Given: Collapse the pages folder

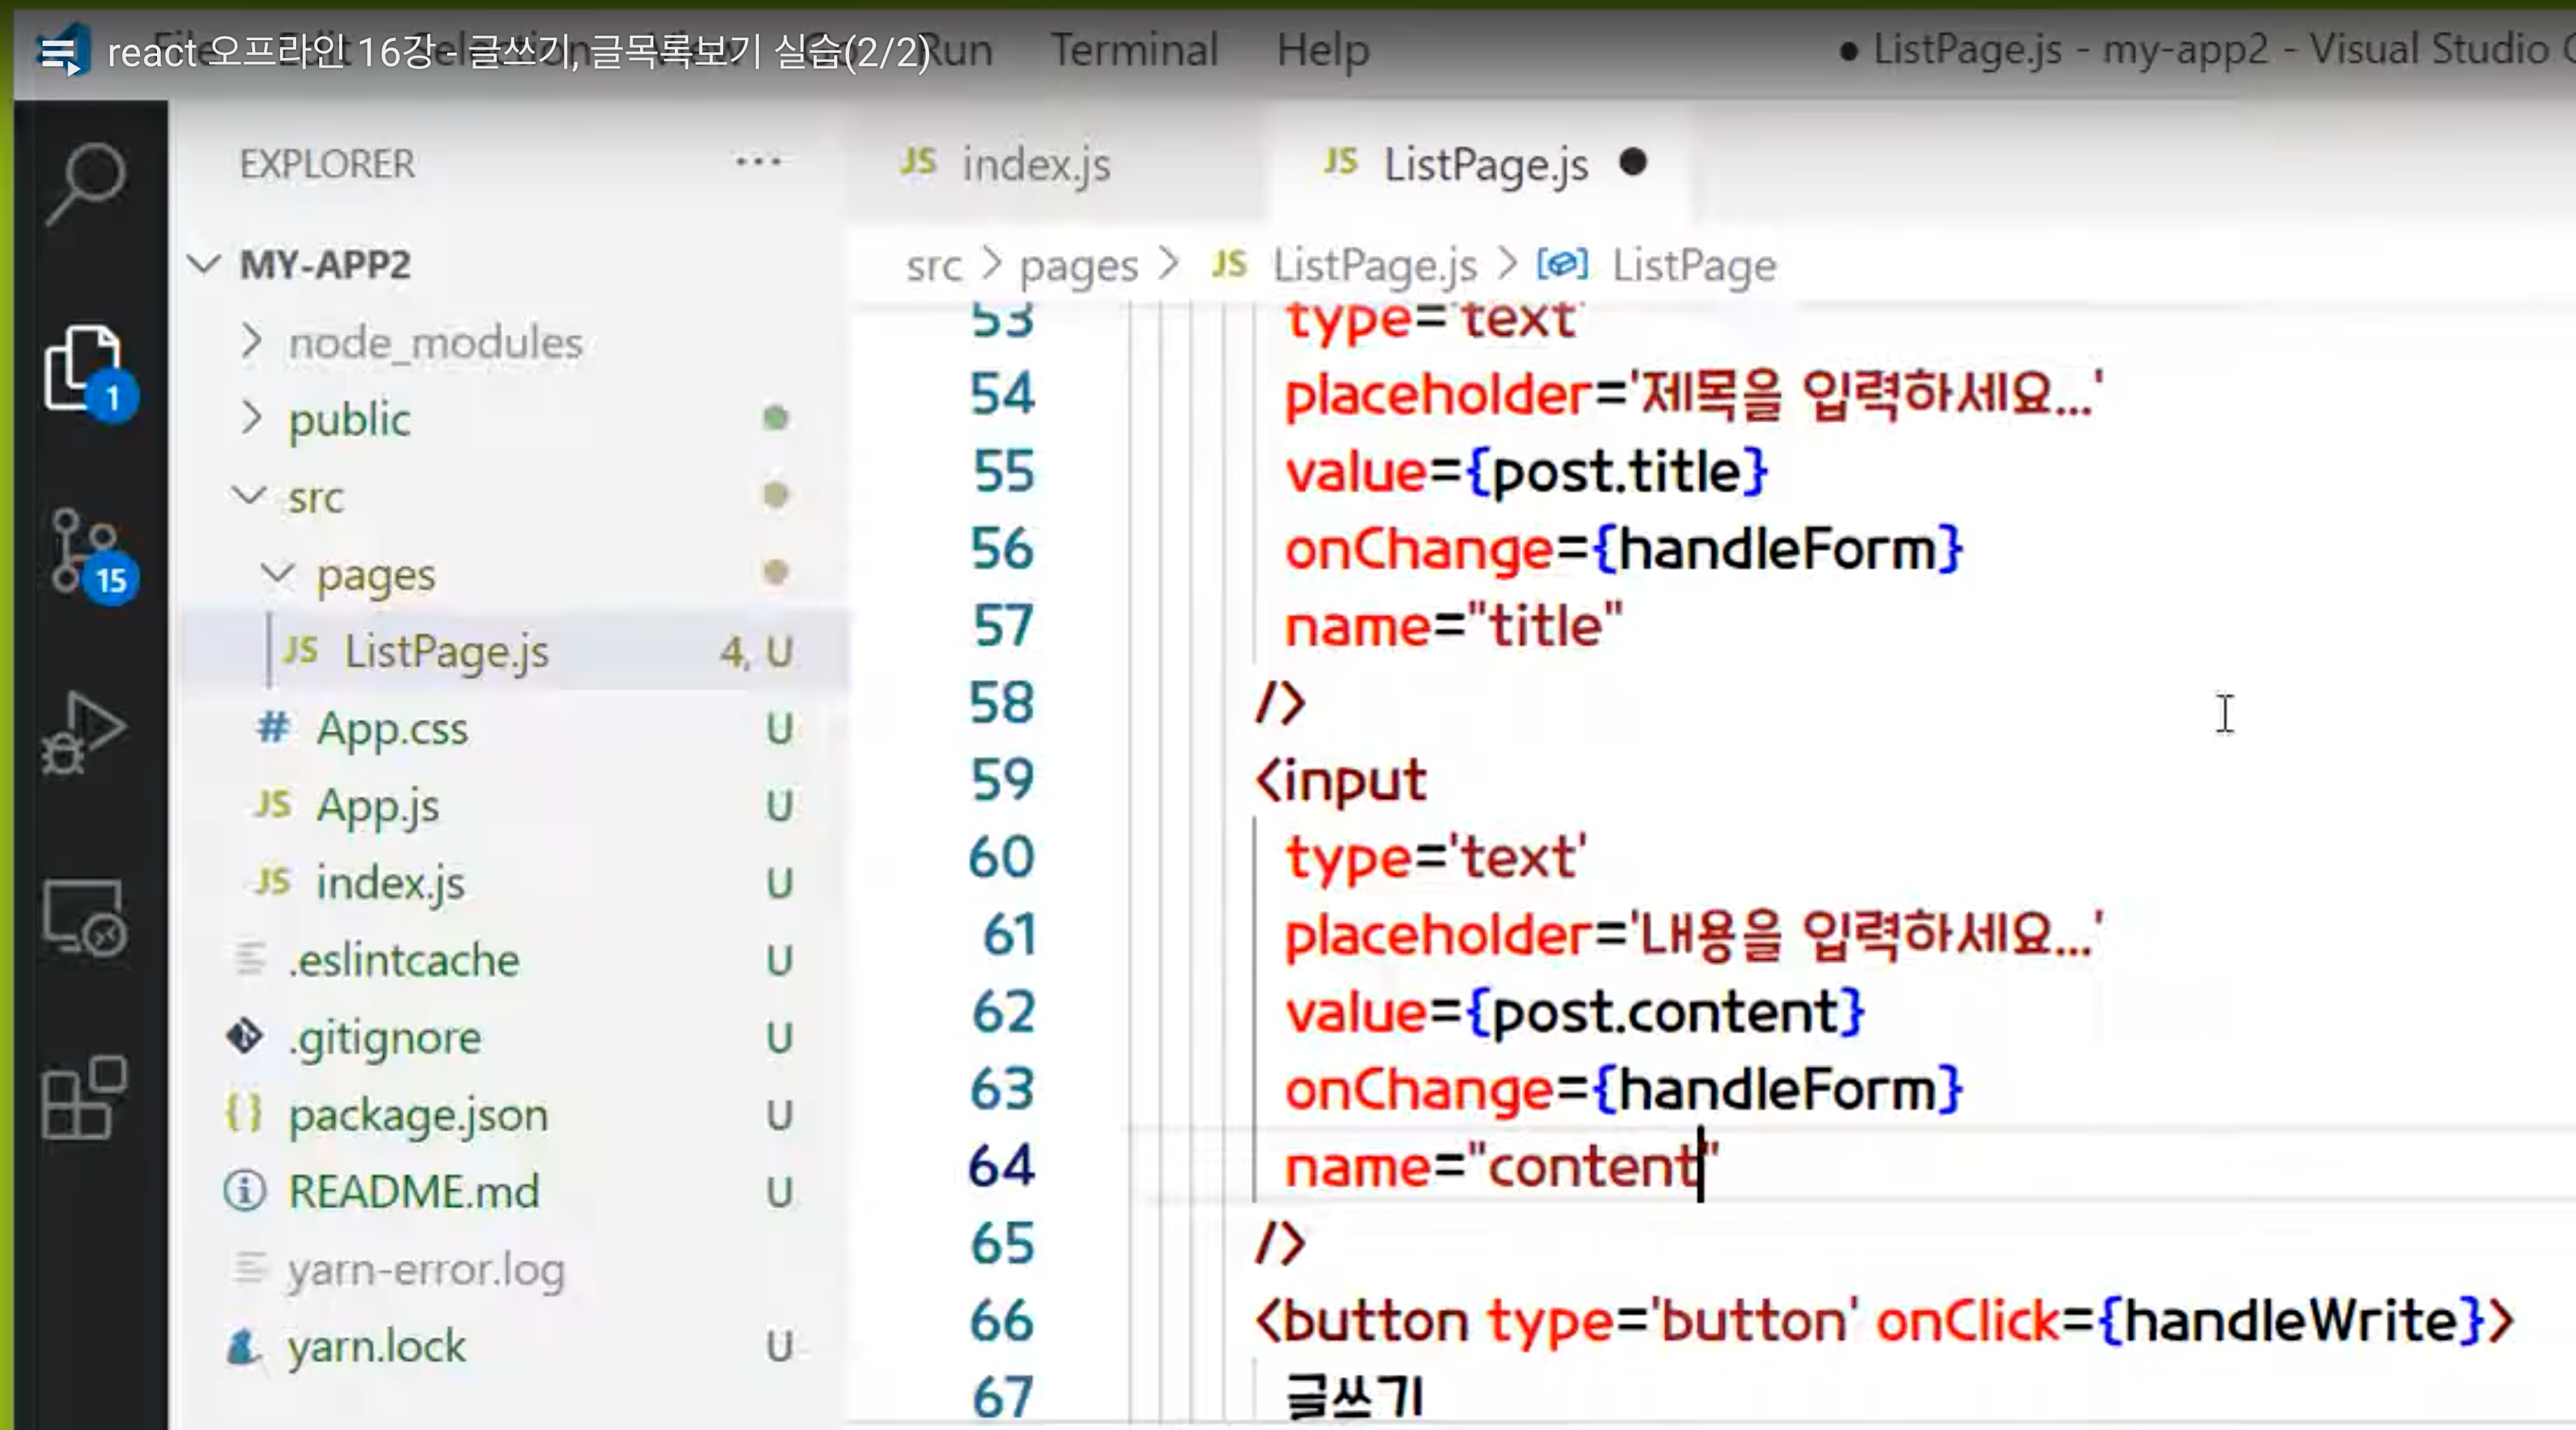Looking at the screenshot, I should 277,572.
